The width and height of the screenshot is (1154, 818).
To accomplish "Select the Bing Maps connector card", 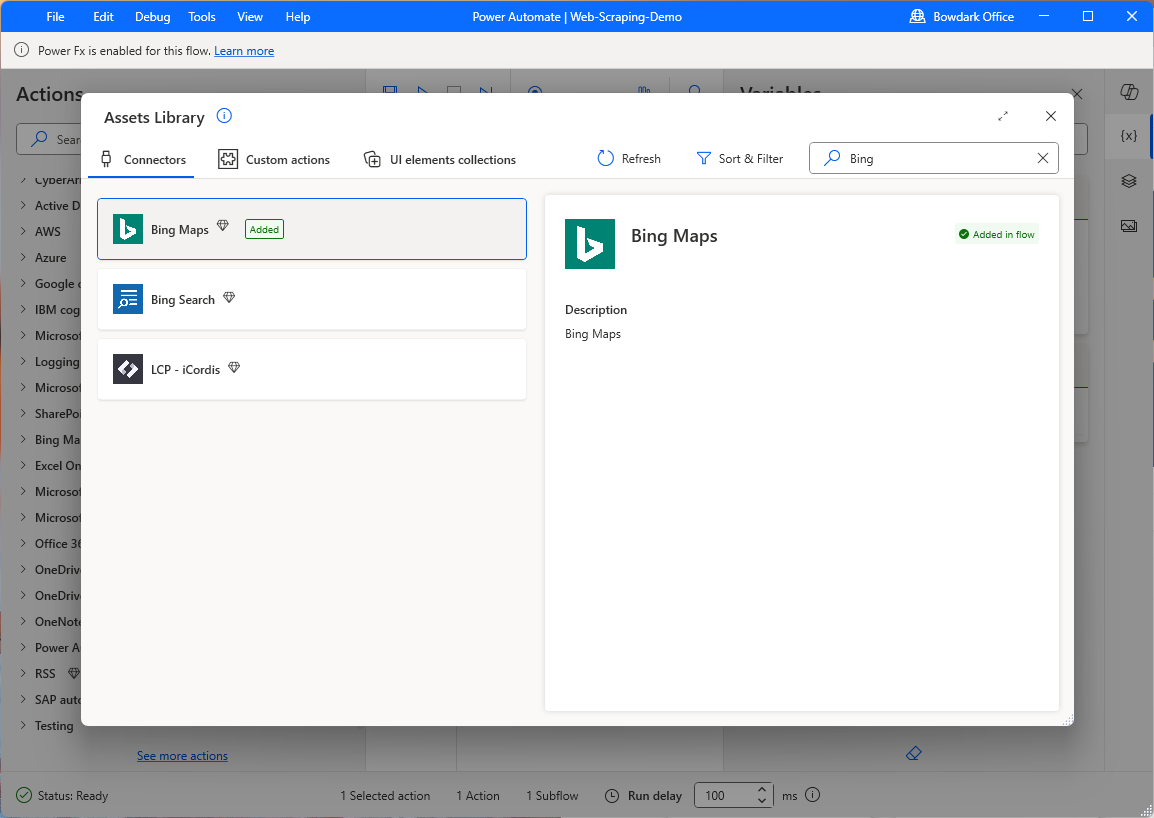I will (312, 229).
